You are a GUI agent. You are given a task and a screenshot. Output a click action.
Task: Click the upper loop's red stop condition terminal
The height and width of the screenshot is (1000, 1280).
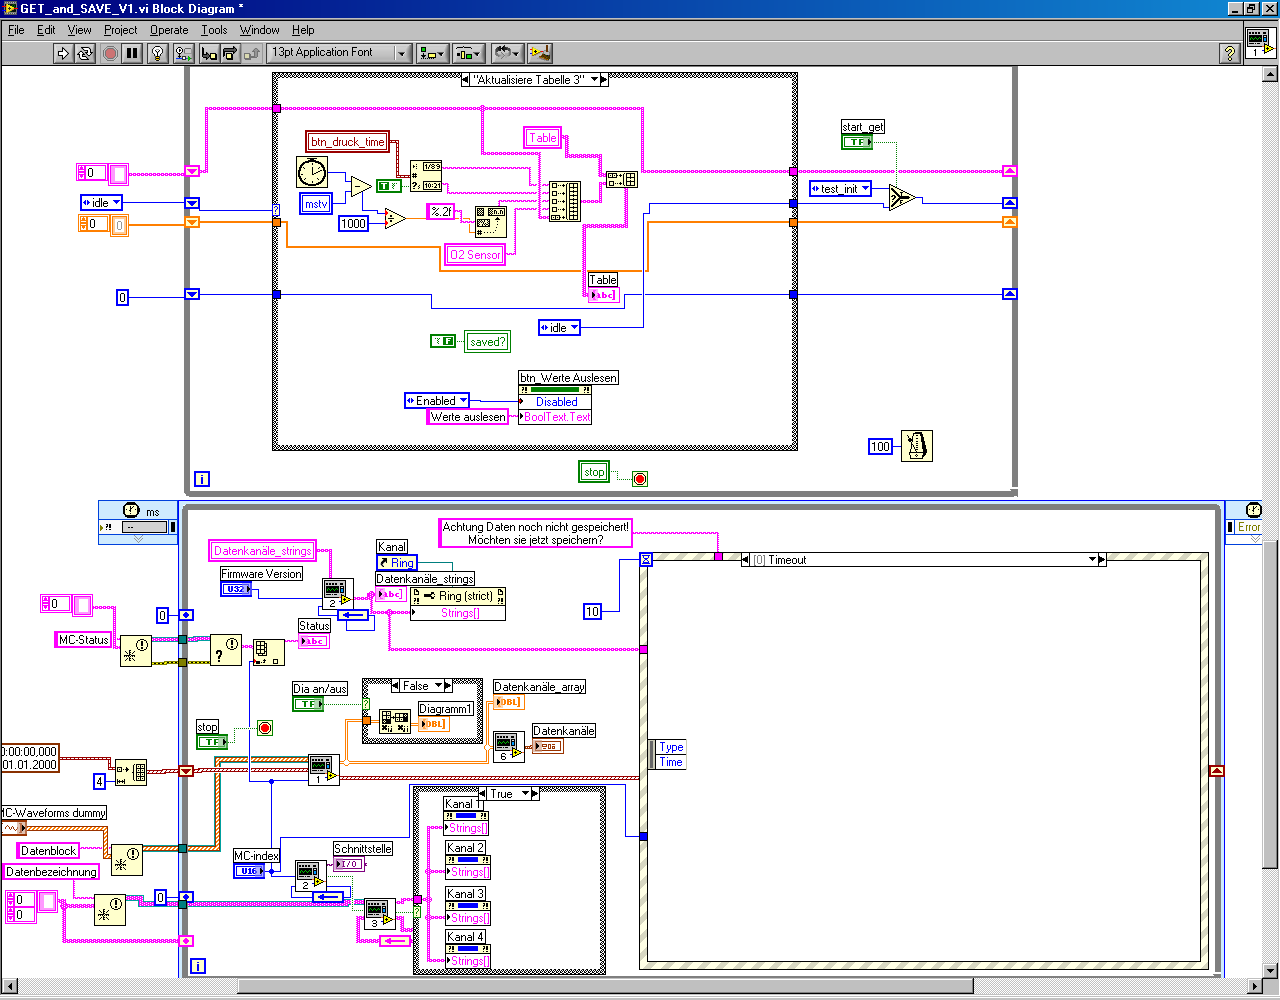point(640,479)
